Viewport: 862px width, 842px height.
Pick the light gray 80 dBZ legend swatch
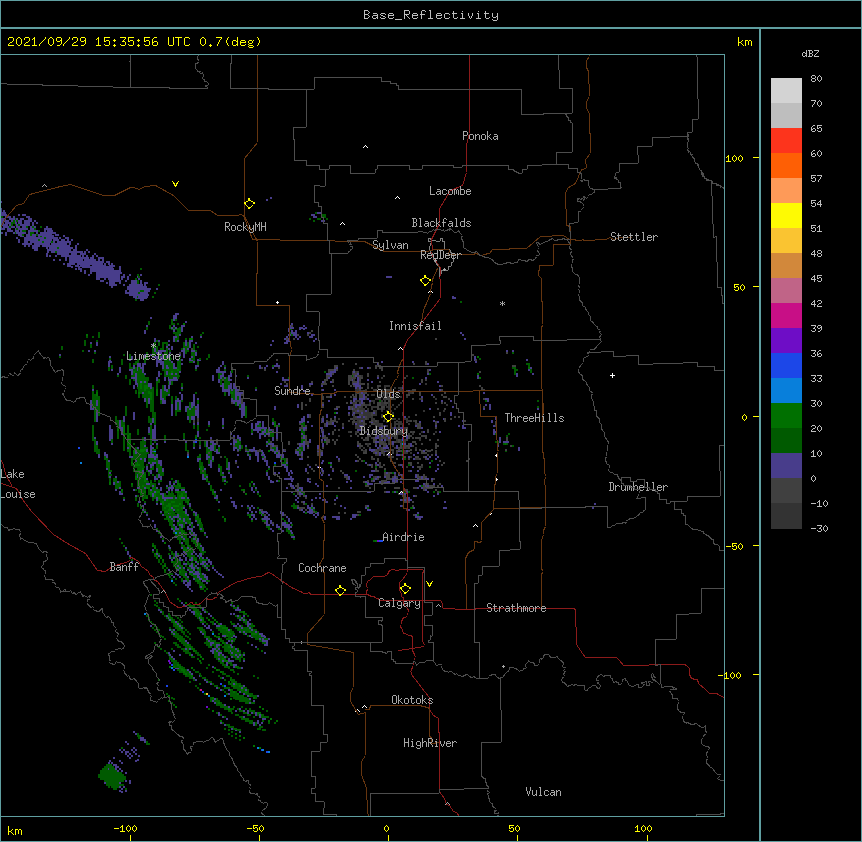[x=786, y=91]
